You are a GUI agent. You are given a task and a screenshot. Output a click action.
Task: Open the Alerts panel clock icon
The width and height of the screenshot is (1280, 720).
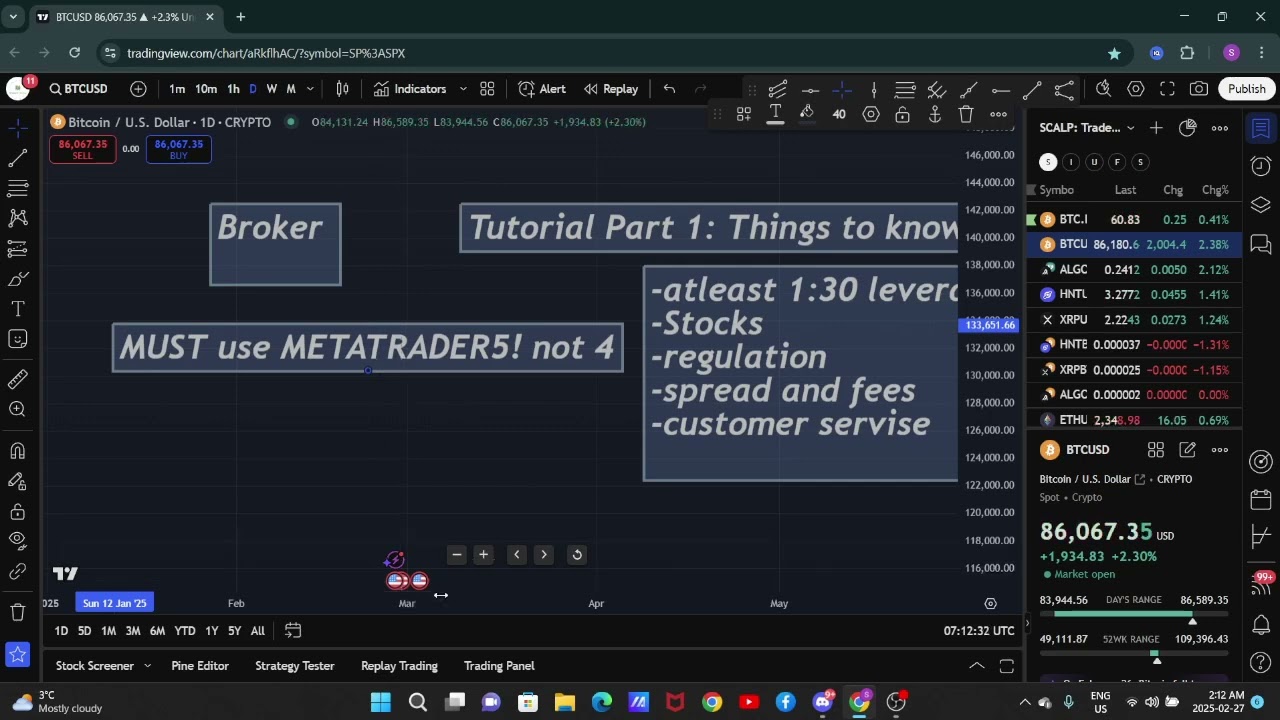1261,166
